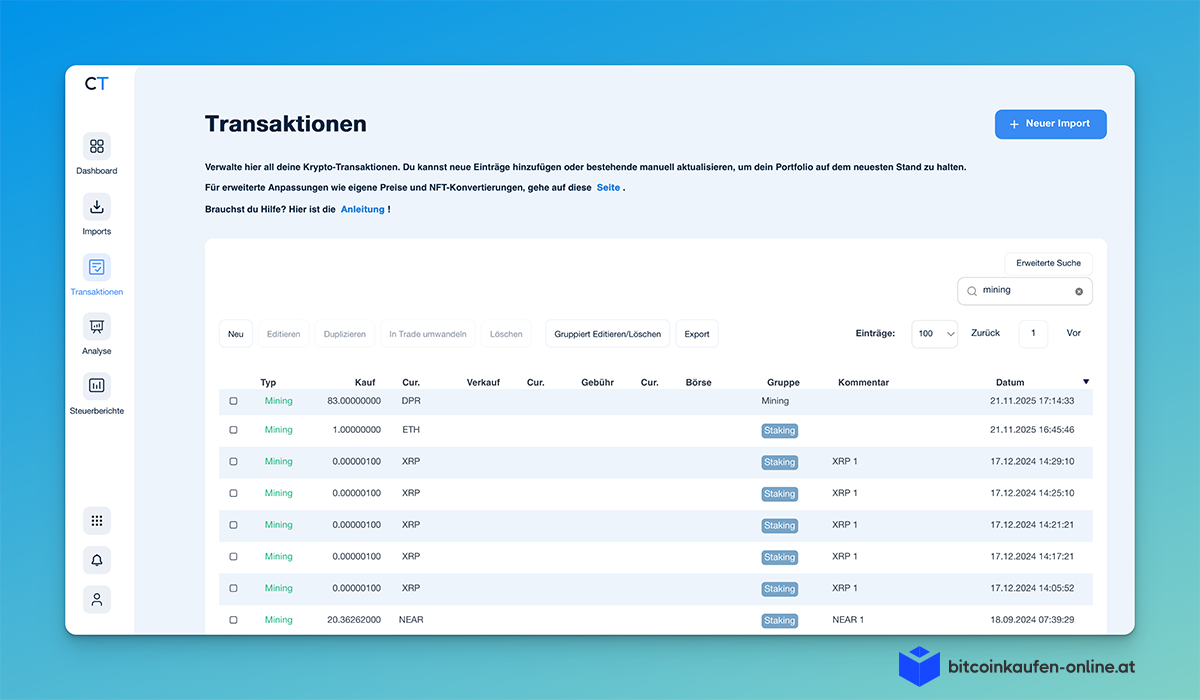Viewport: 1200px width, 700px height.
Task: Sort by the Kommentar column header
Action: pos(863,382)
